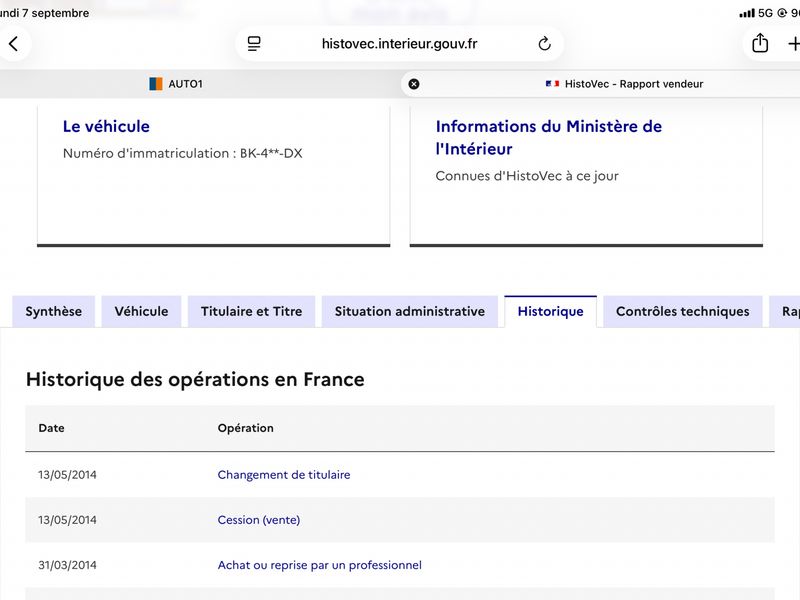This screenshot has width=800, height=600.
Task: Select the Historique tab
Action: (551, 311)
